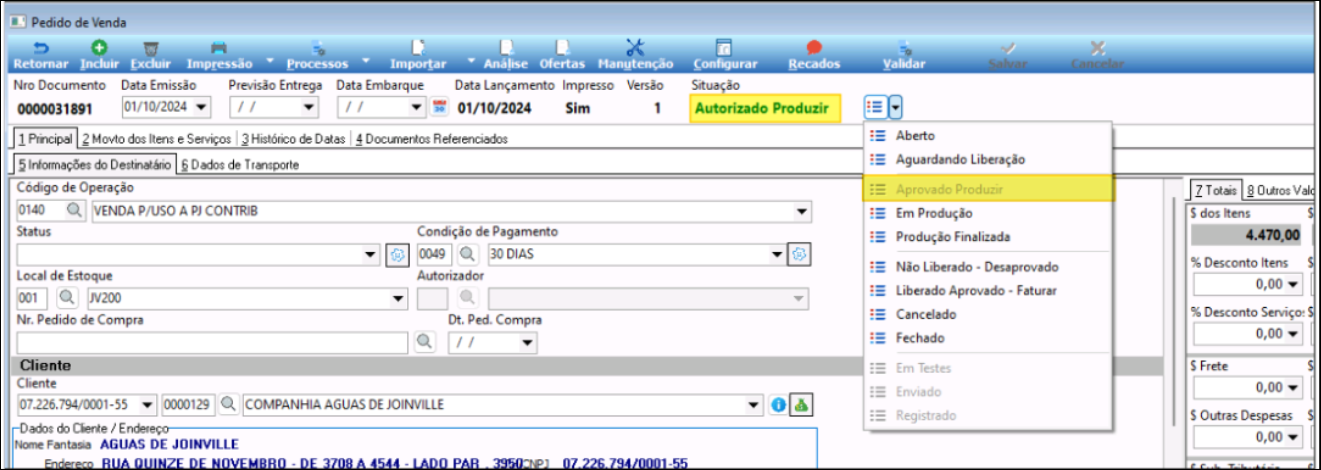This screenshot has width=1321, height=470.
Task: Switch to Dados de Transporte tab
Action: [240, 164]
